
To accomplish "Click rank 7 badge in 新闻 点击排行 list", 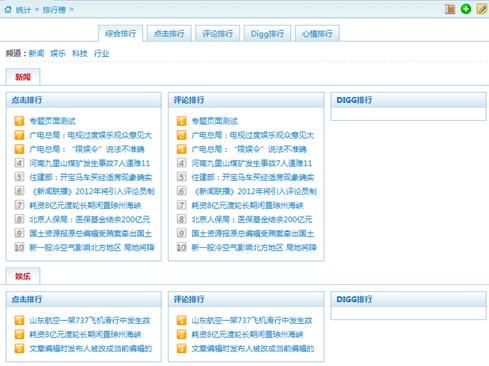I will (19, 205).
